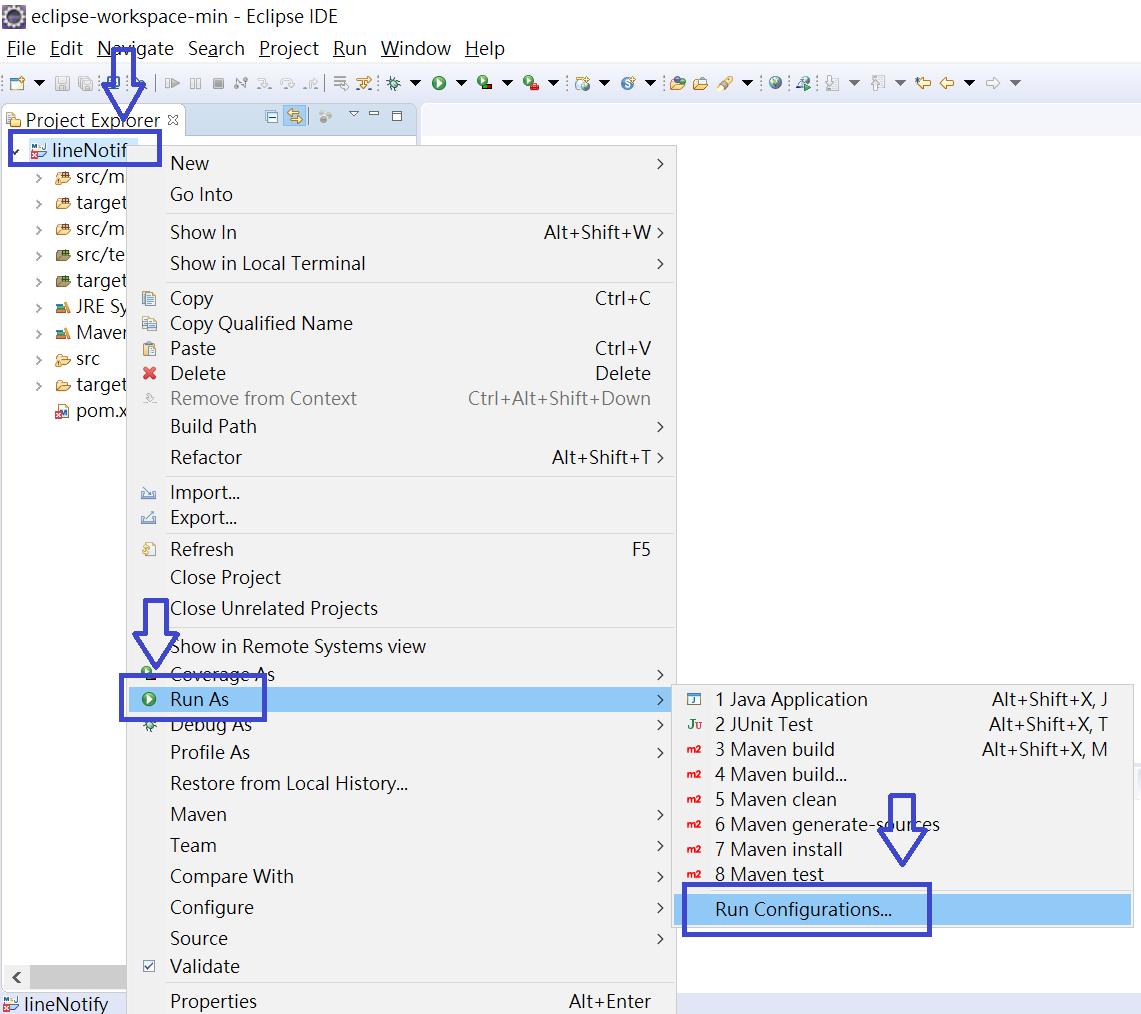
Task: Choose 3 Maven build entry
Action: pos(902,749)
